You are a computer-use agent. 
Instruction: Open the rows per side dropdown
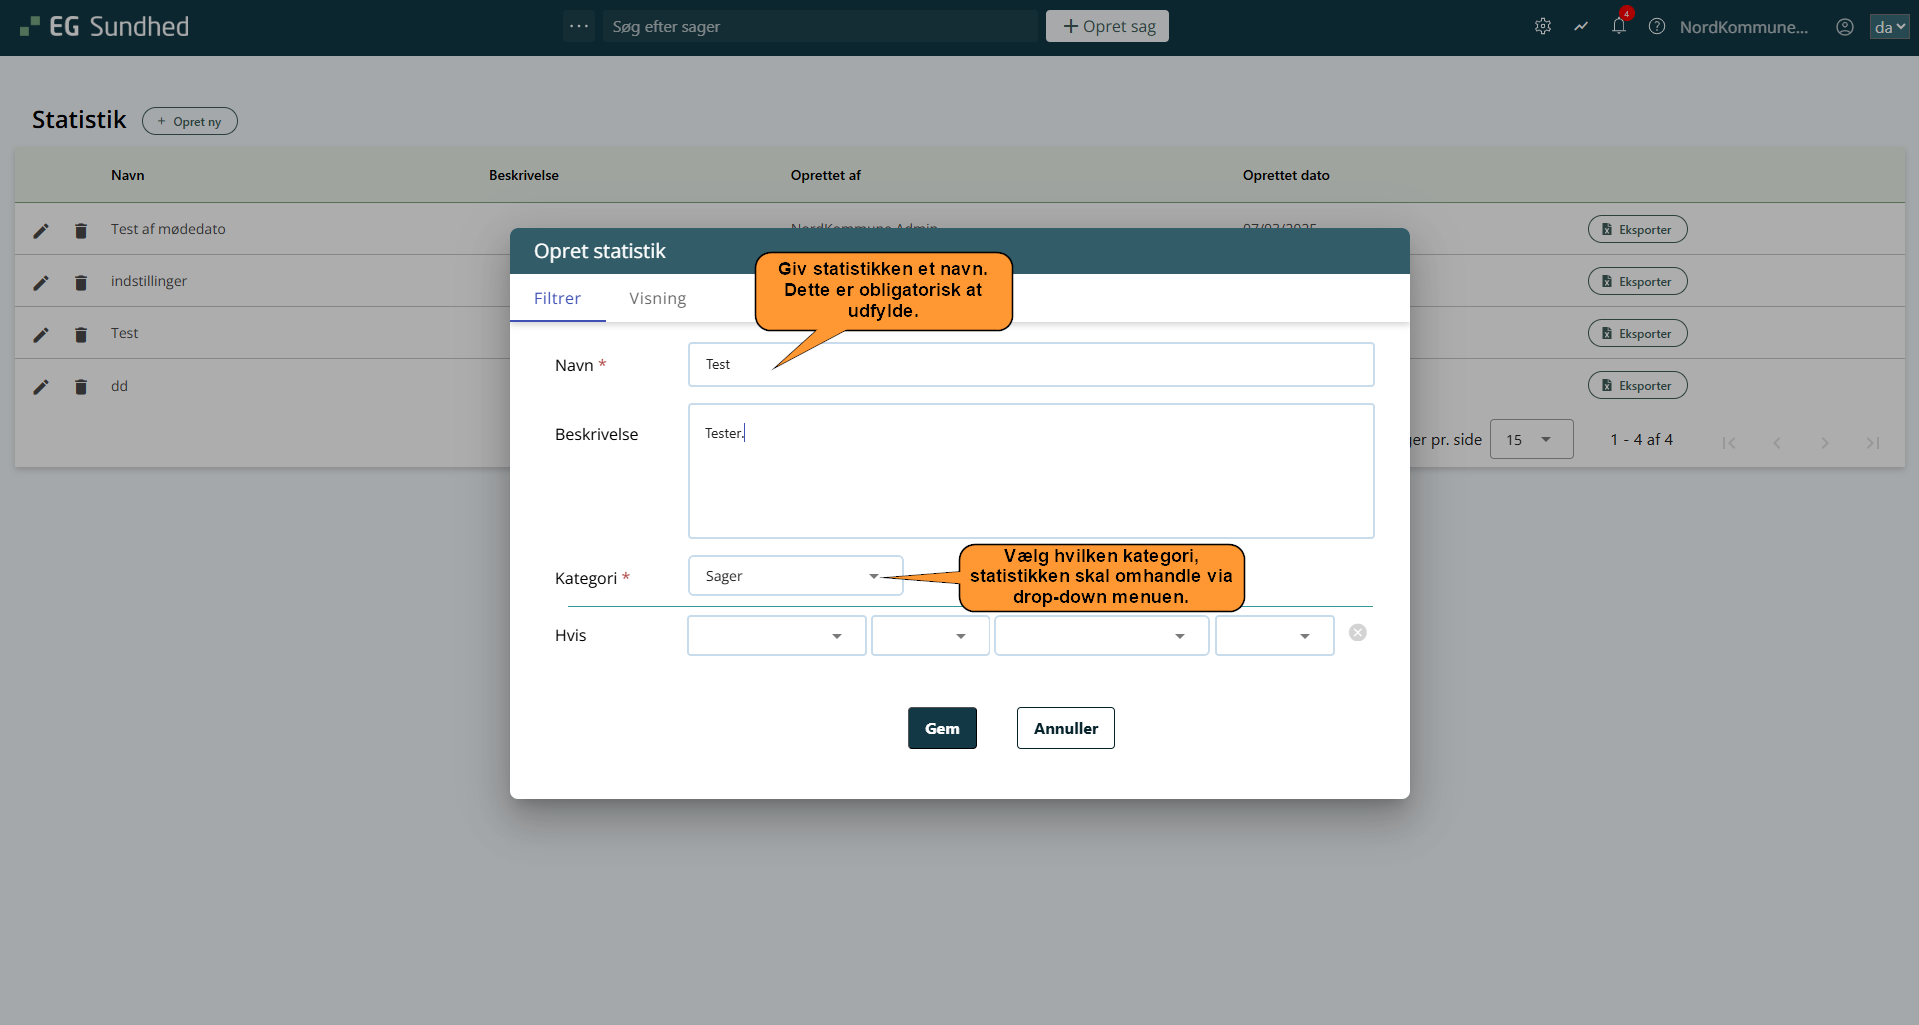click(x=1530, y=440)
